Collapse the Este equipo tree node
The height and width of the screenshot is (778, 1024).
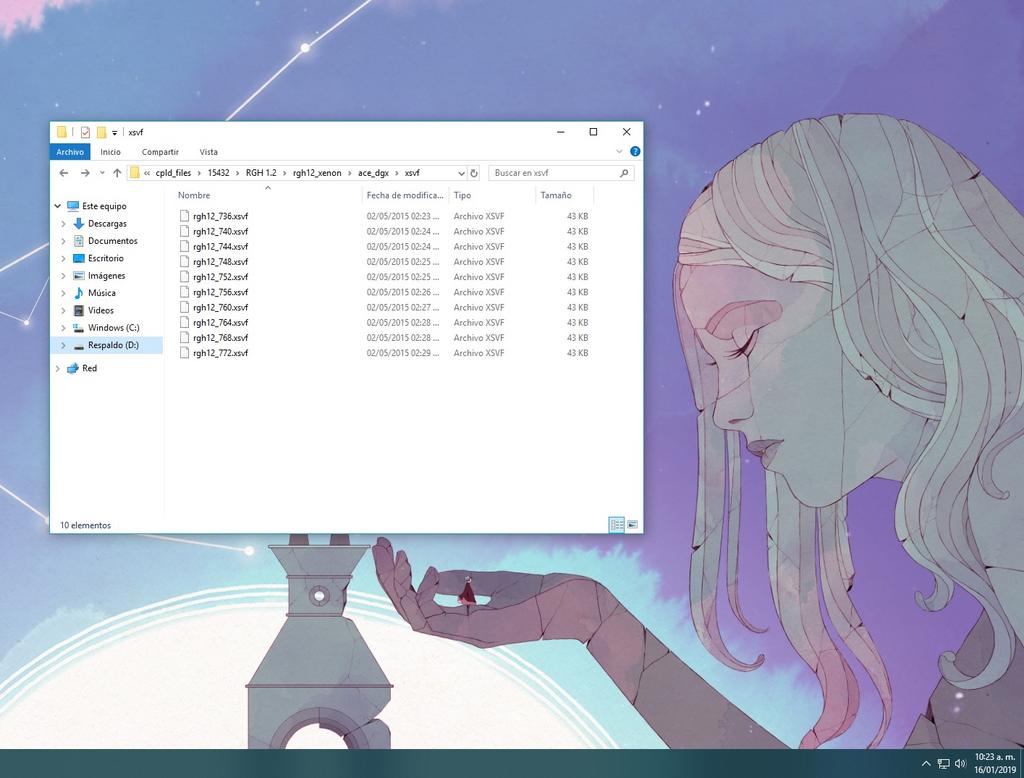point(57,206)
